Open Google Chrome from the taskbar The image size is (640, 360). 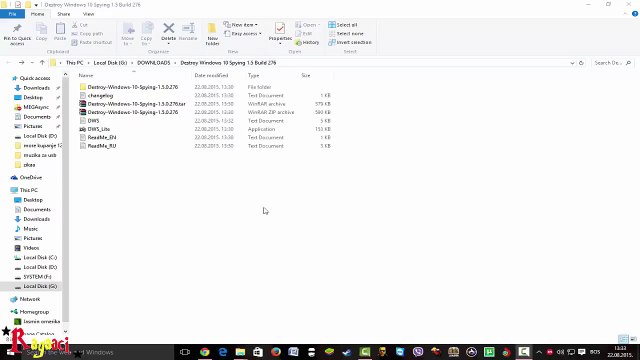click(204, 352)
